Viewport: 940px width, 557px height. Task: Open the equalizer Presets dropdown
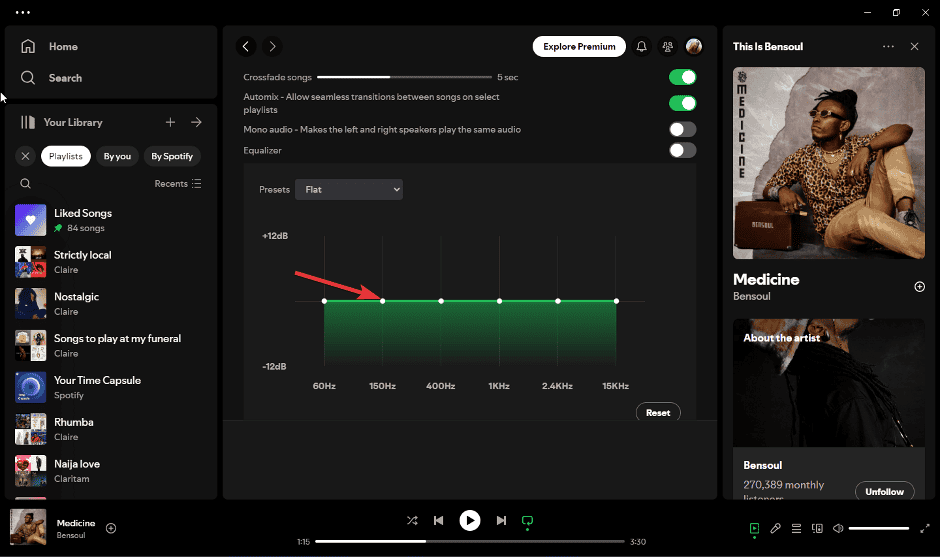coord(349,189)
